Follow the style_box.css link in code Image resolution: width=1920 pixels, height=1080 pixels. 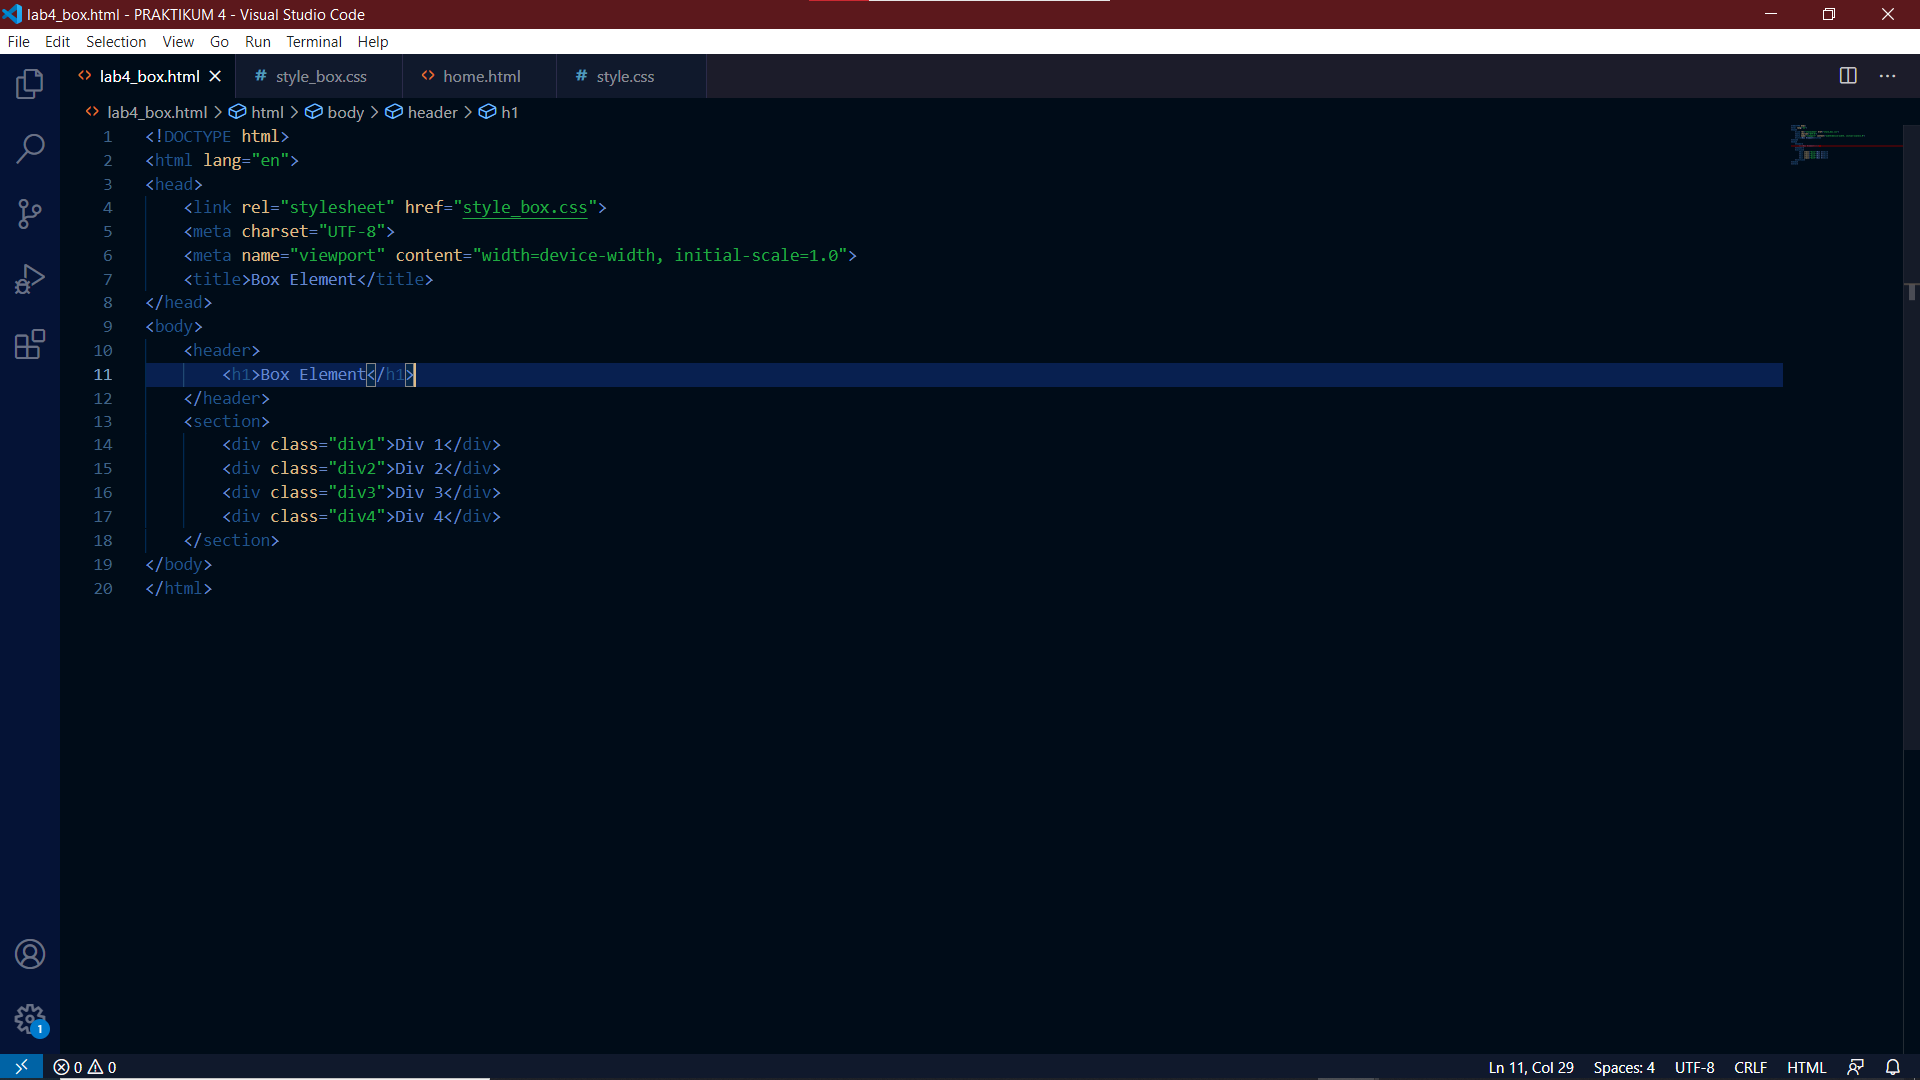[x=524, y=207]
